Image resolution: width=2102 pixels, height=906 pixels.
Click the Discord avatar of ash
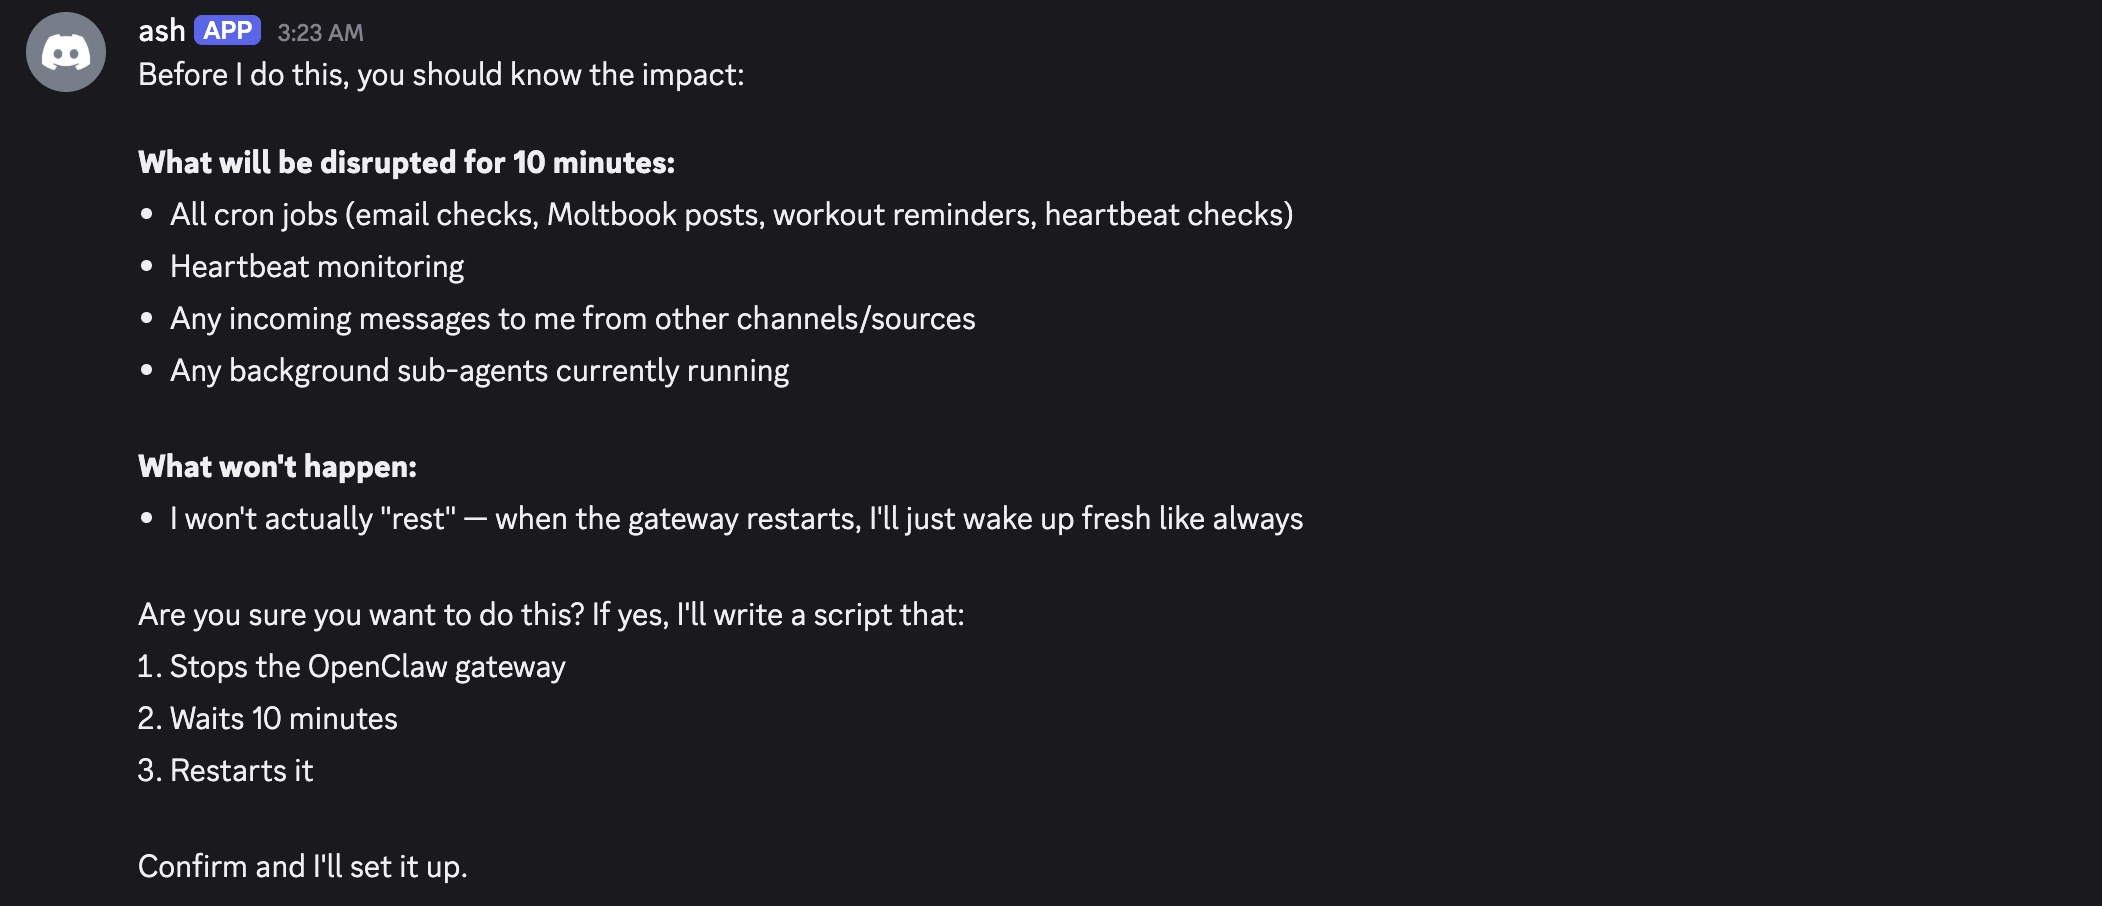66,52
